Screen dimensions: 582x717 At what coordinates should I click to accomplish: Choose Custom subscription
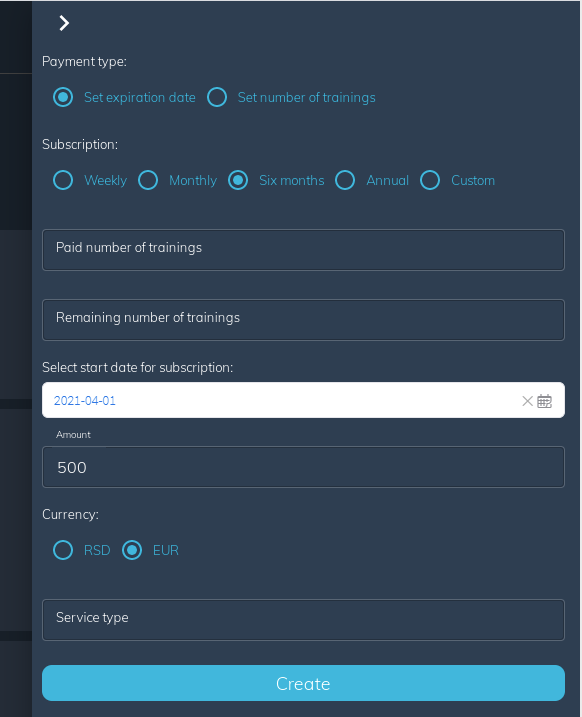(x=430, y=180)
